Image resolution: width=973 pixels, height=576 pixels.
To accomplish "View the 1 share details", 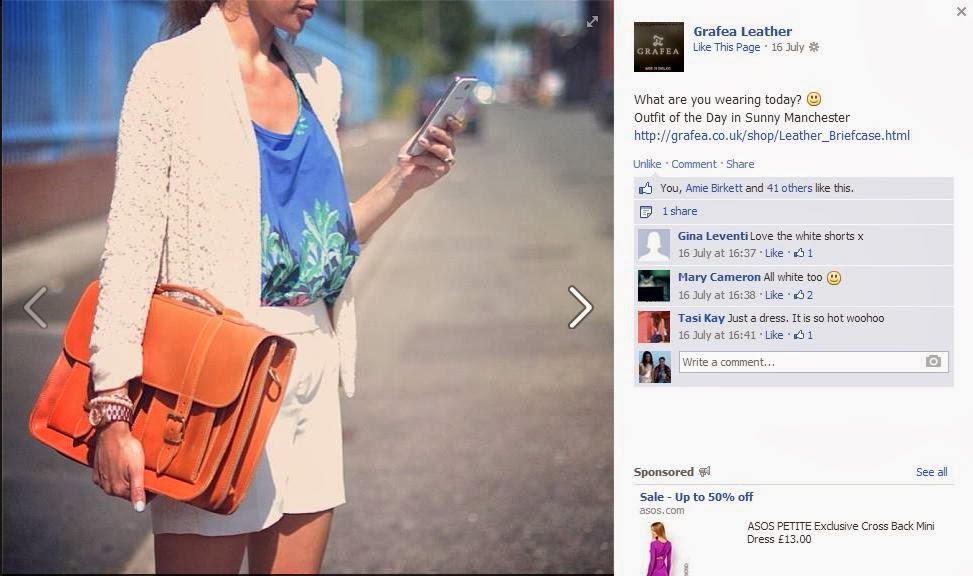I will pos(679,212).
